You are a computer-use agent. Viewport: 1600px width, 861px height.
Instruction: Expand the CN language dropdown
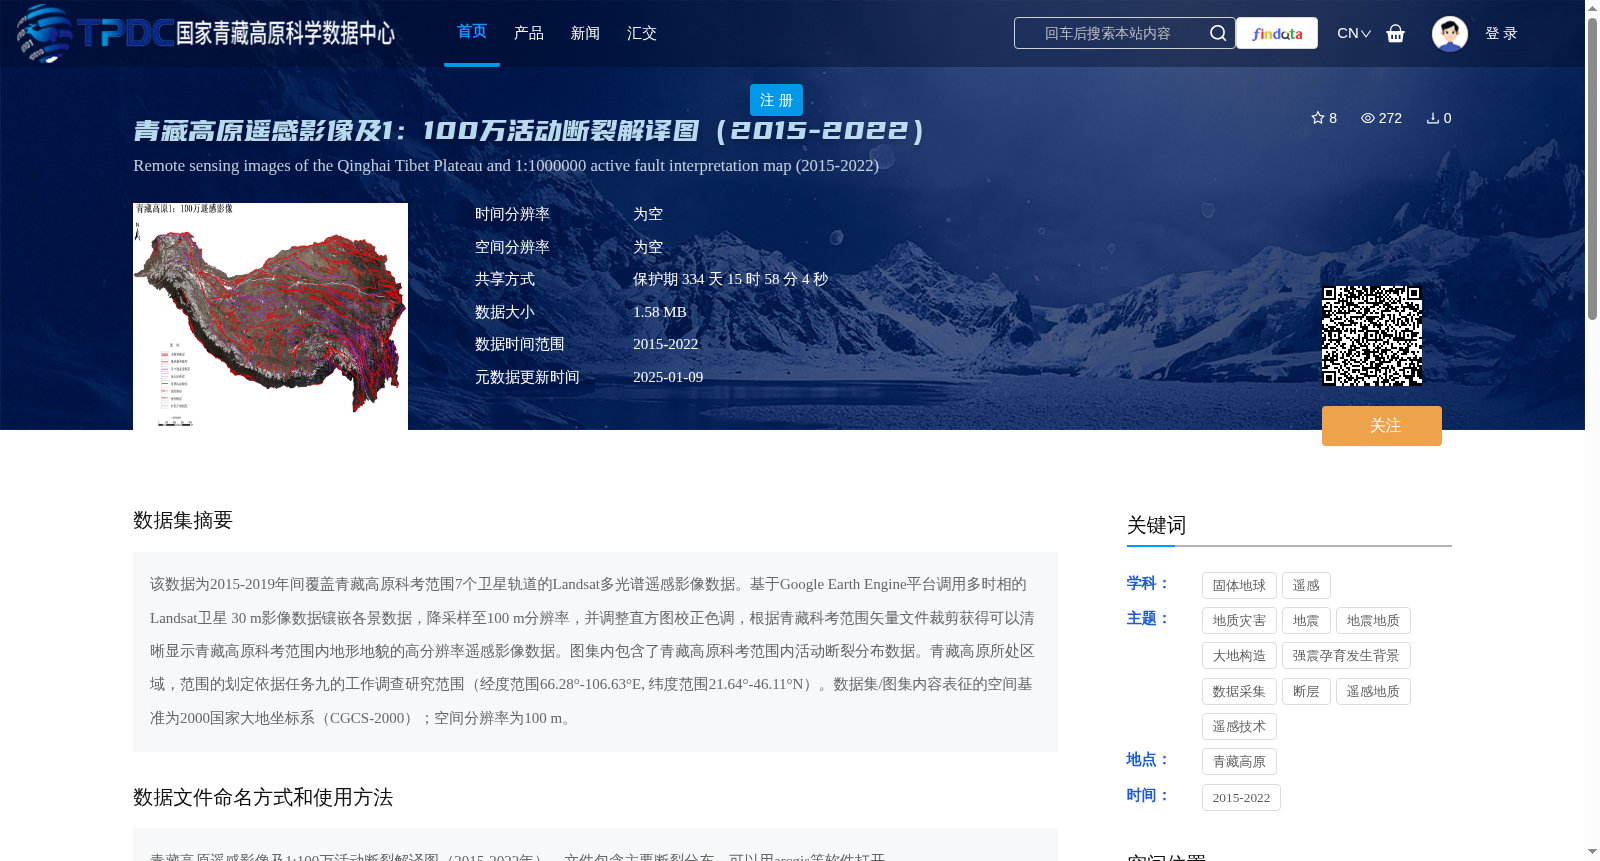[1354, 33]
